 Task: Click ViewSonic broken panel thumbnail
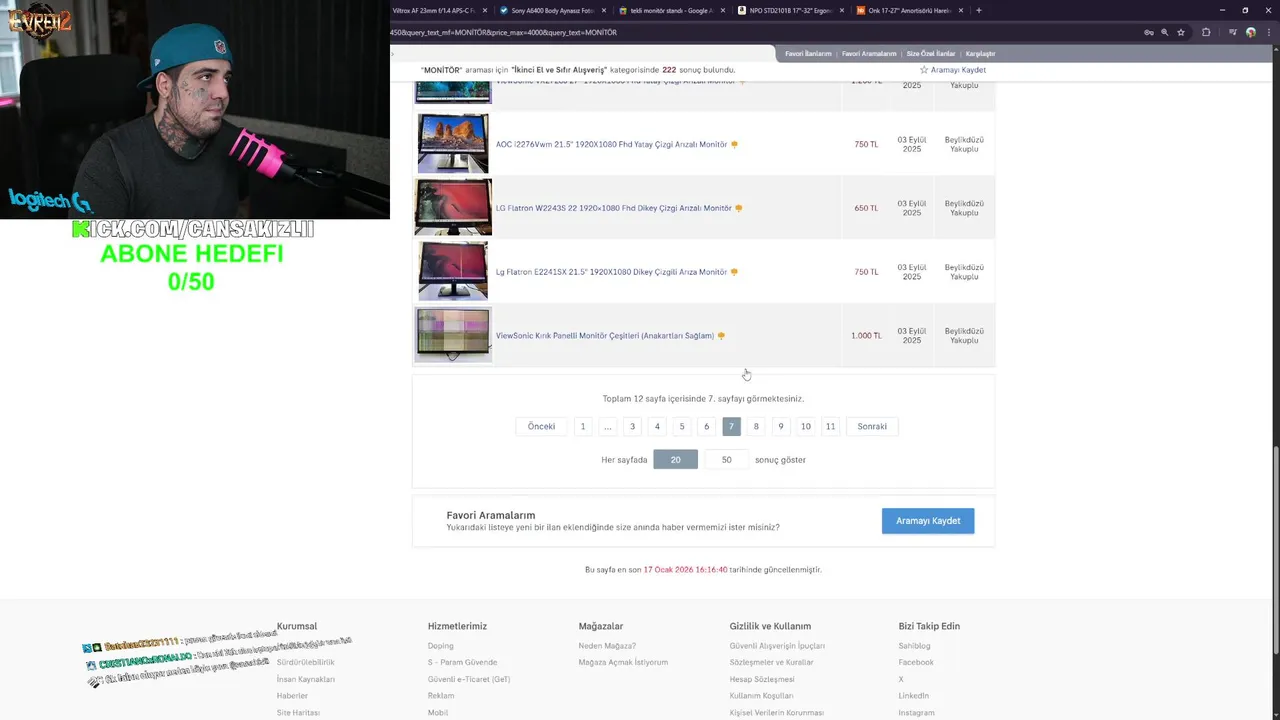coord(453,334)
